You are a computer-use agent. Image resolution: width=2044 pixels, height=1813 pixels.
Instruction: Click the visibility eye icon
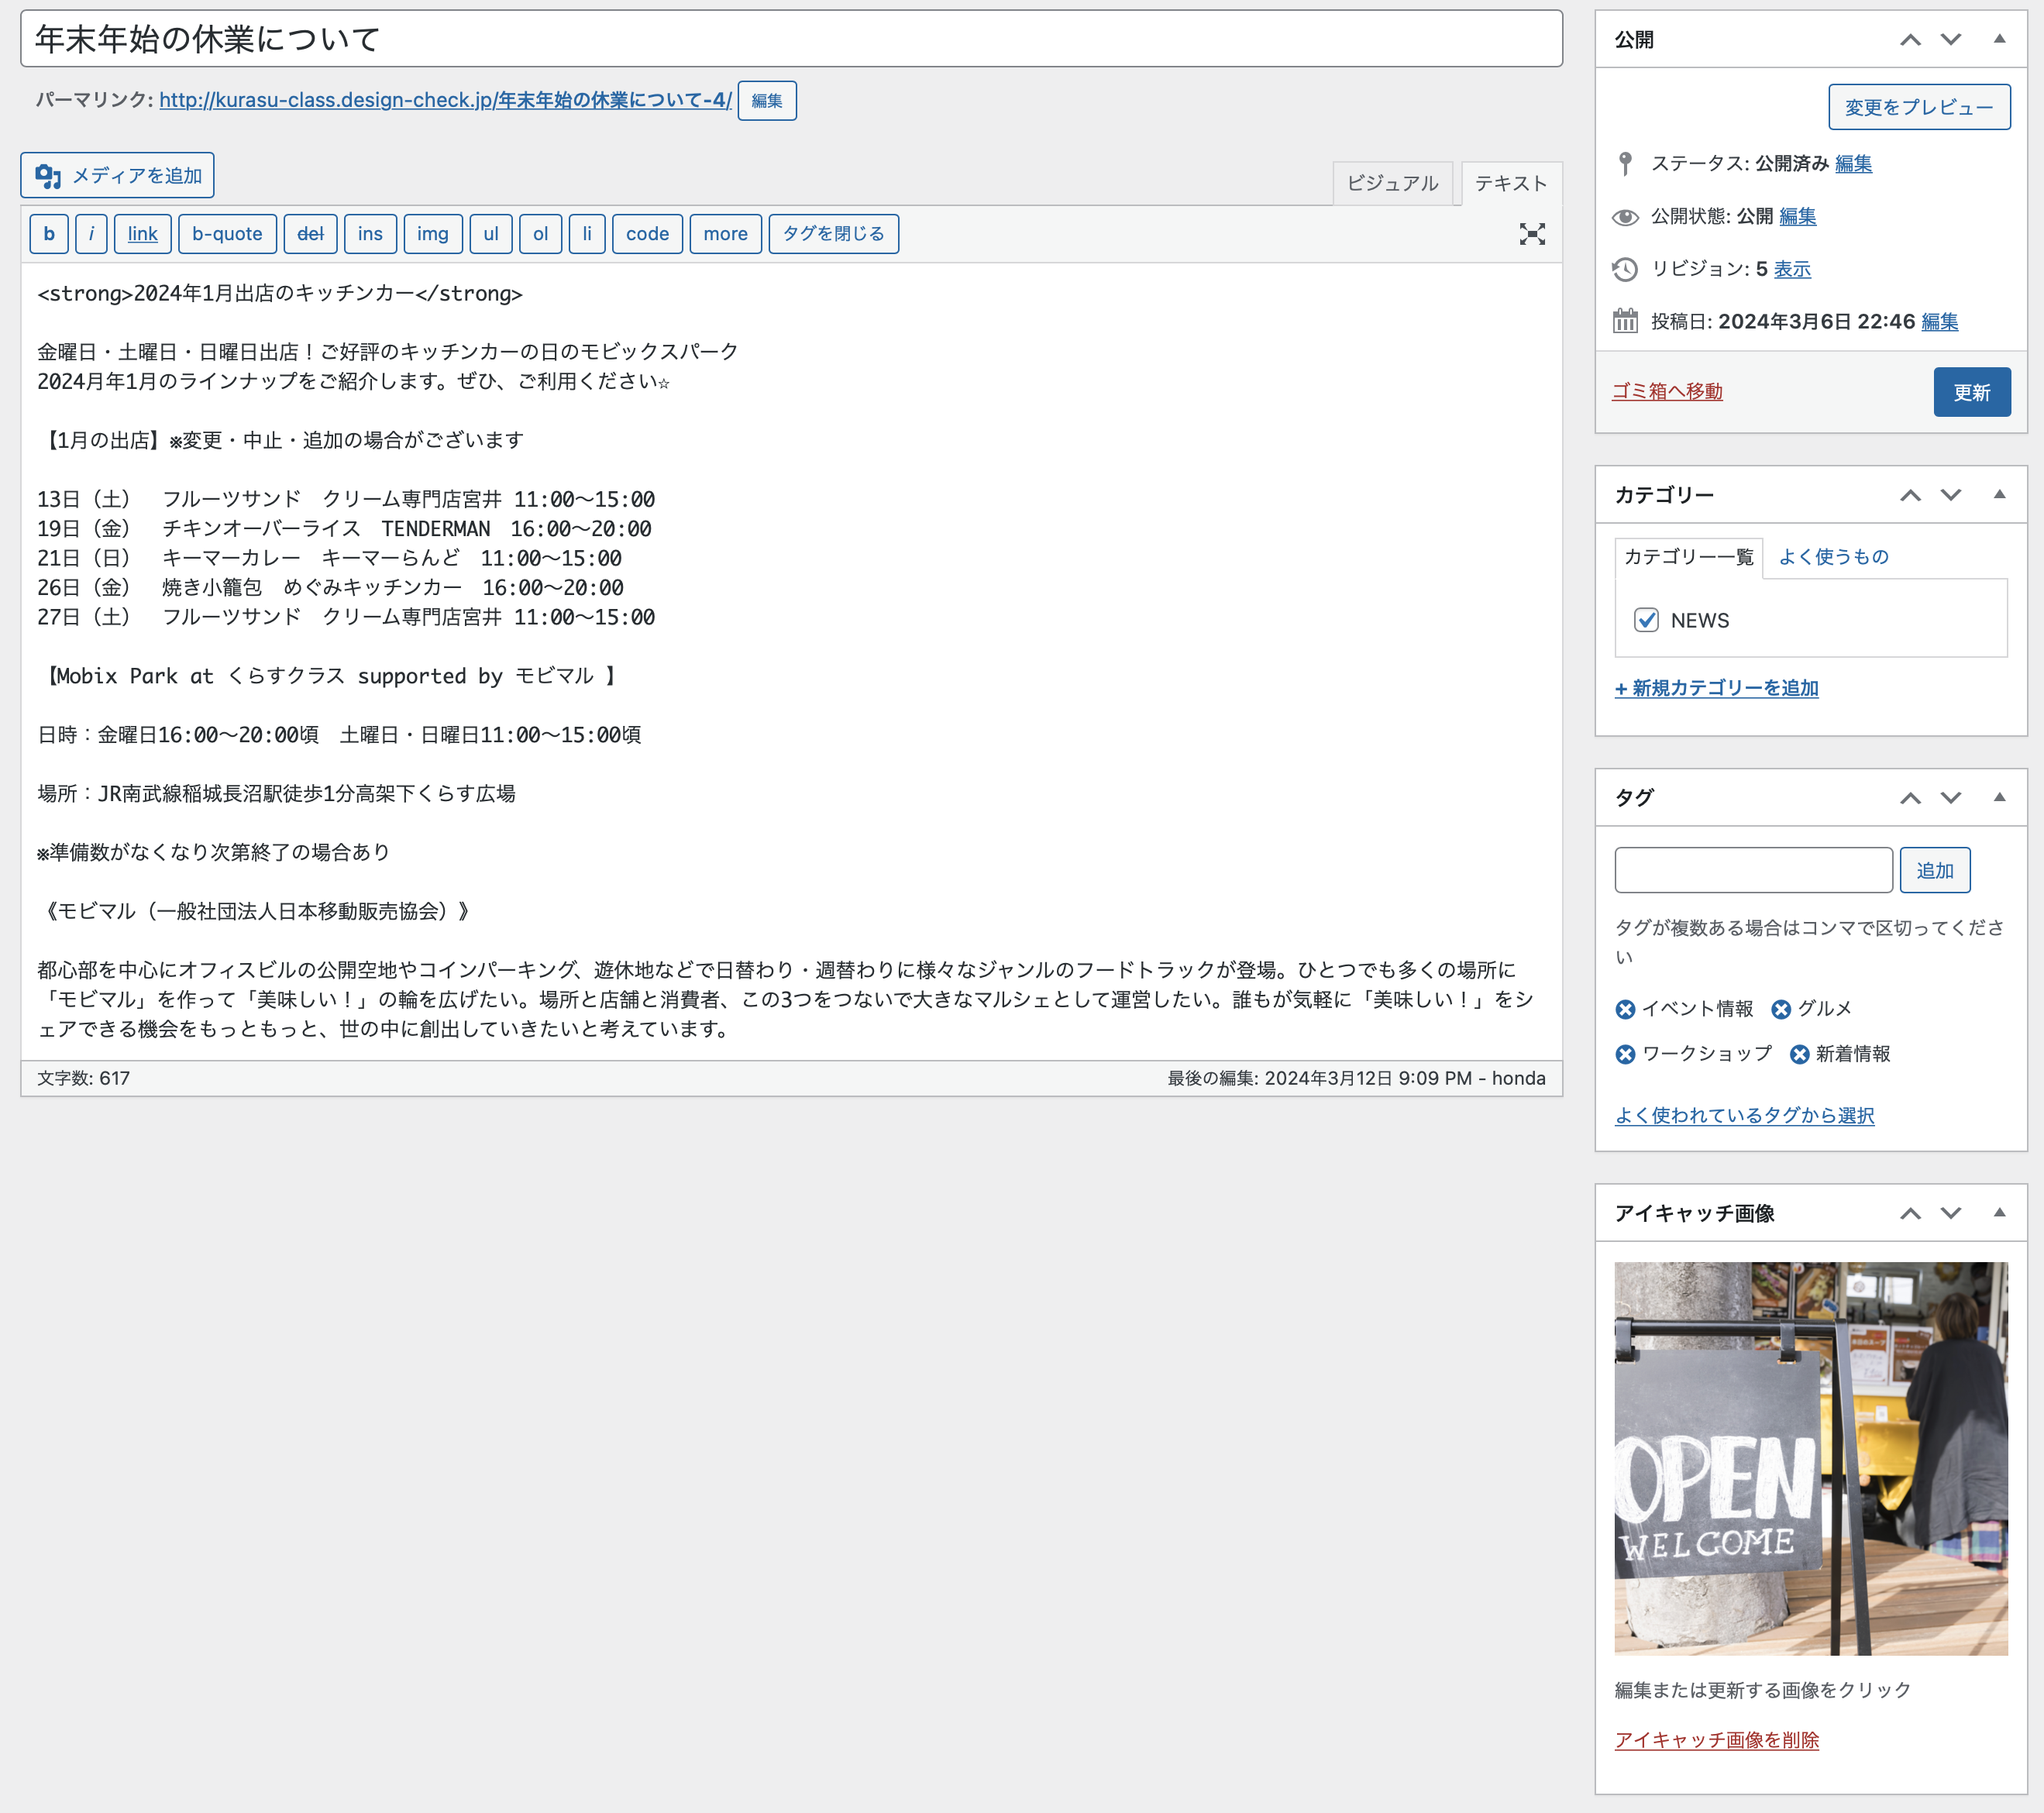[1625, 217]
